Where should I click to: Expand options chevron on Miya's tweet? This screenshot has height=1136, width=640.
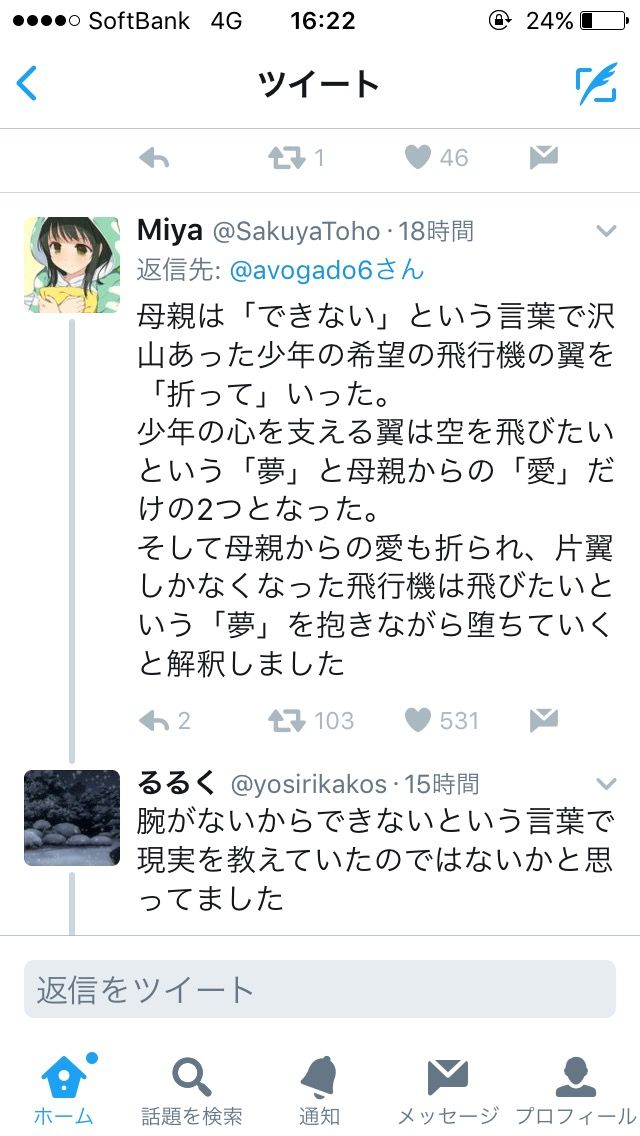(x=606, y=231)
